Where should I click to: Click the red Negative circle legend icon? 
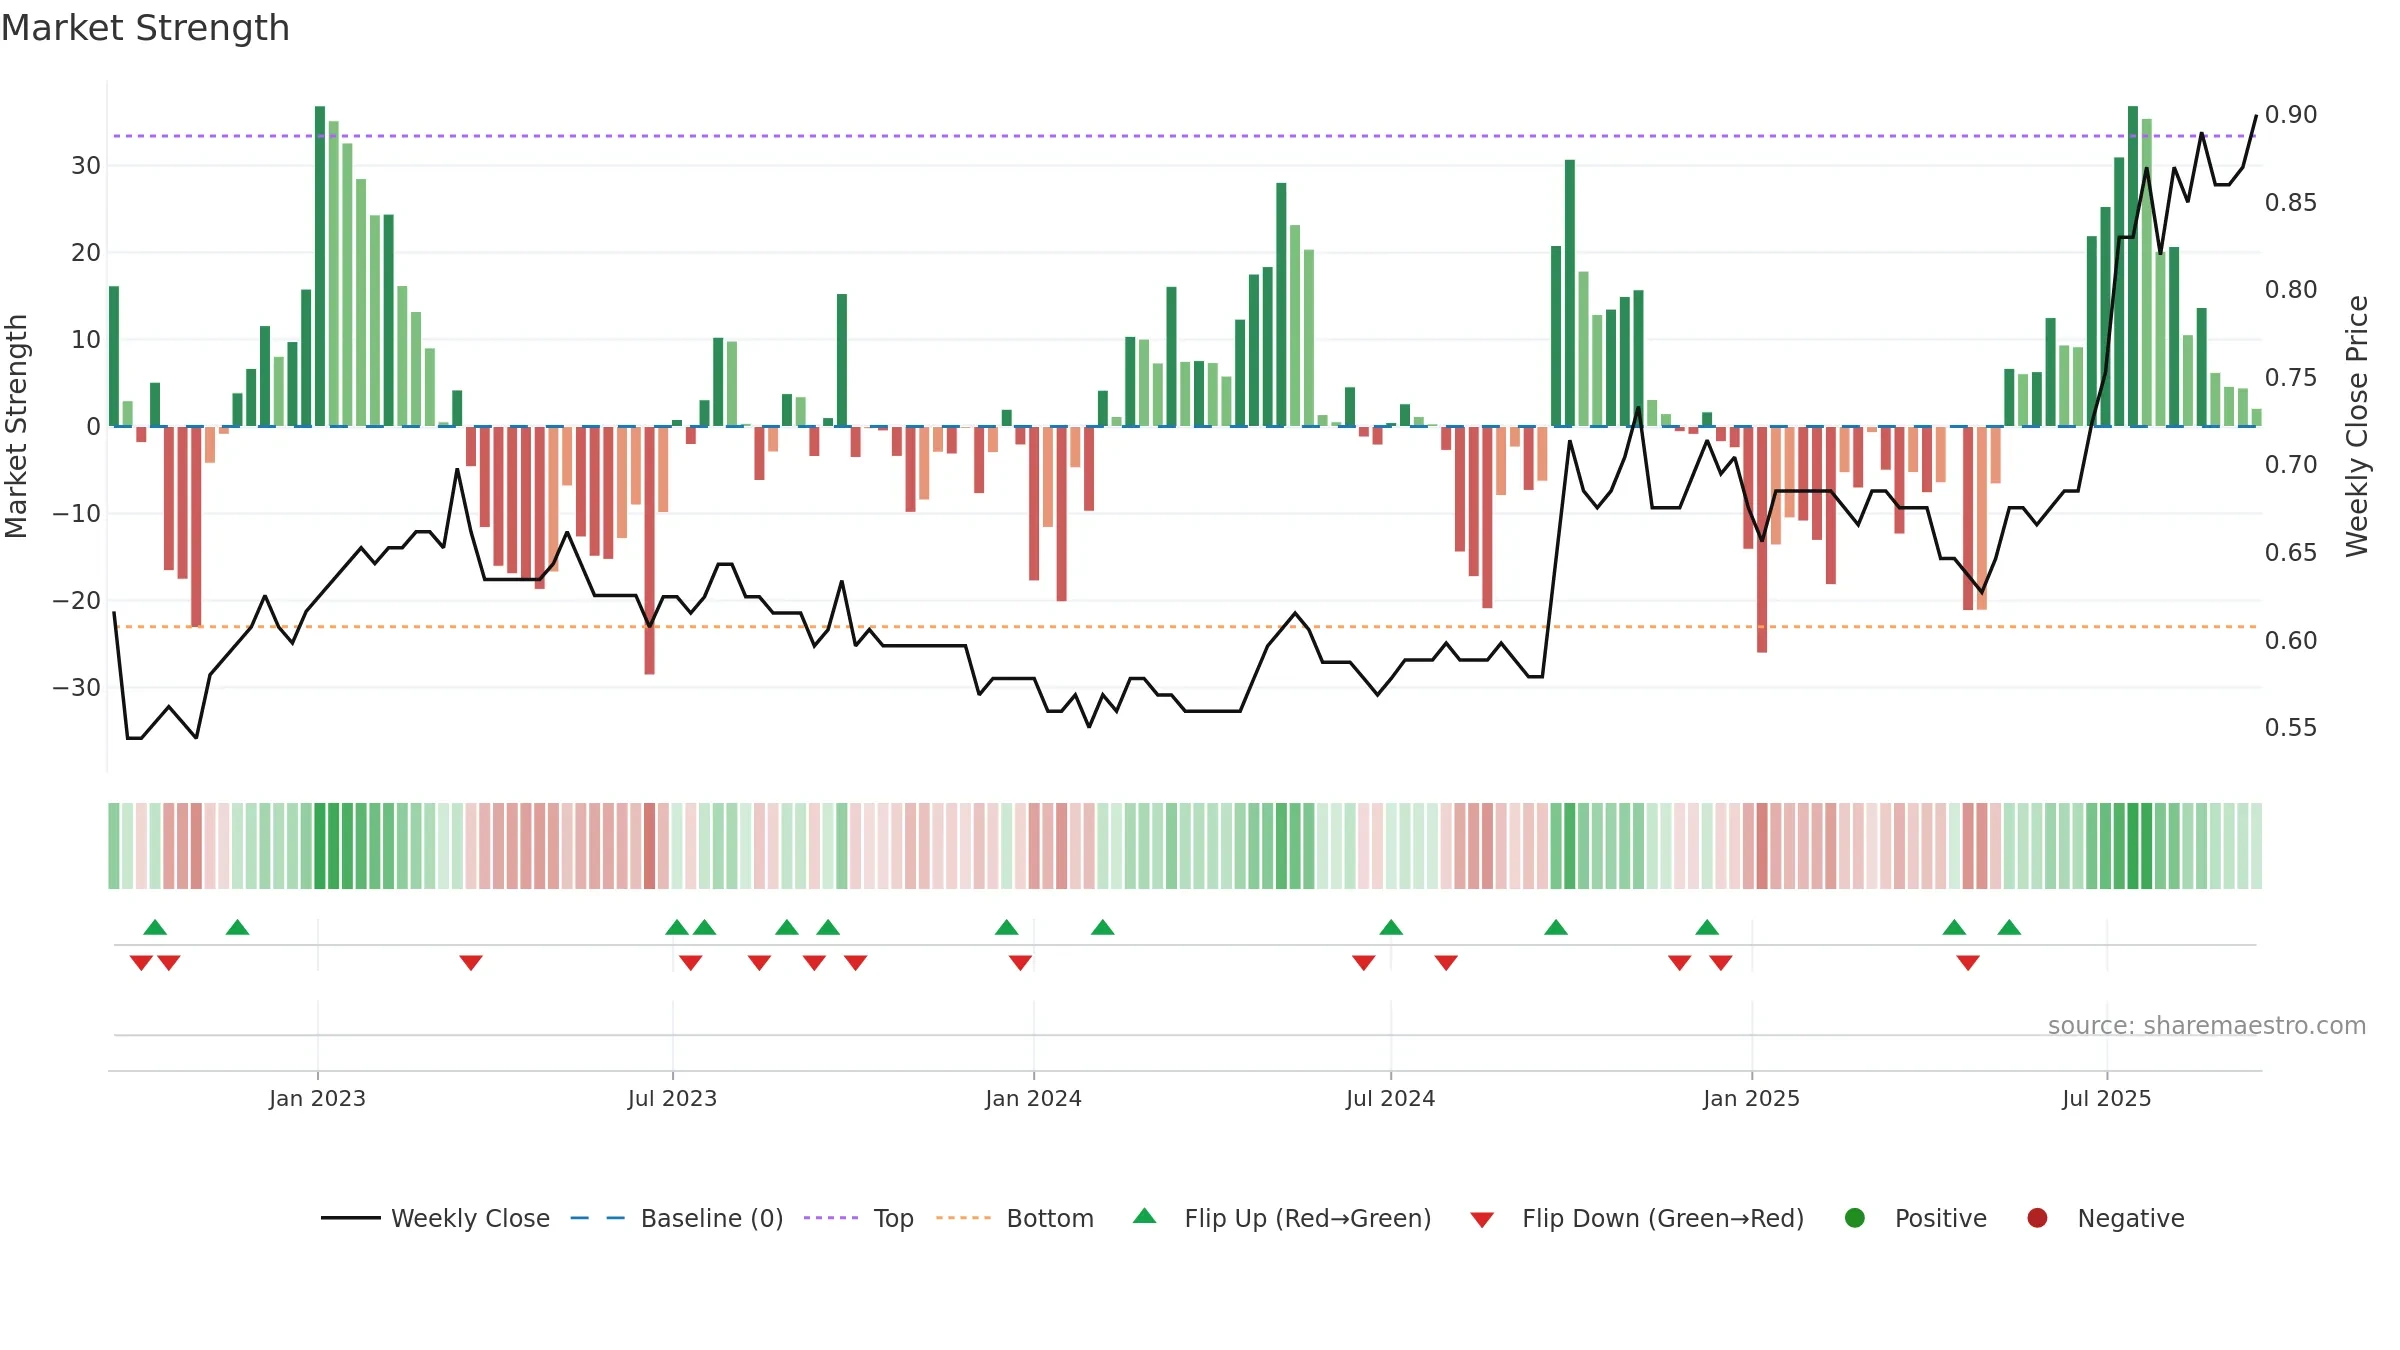(x=2037, y=1218)
